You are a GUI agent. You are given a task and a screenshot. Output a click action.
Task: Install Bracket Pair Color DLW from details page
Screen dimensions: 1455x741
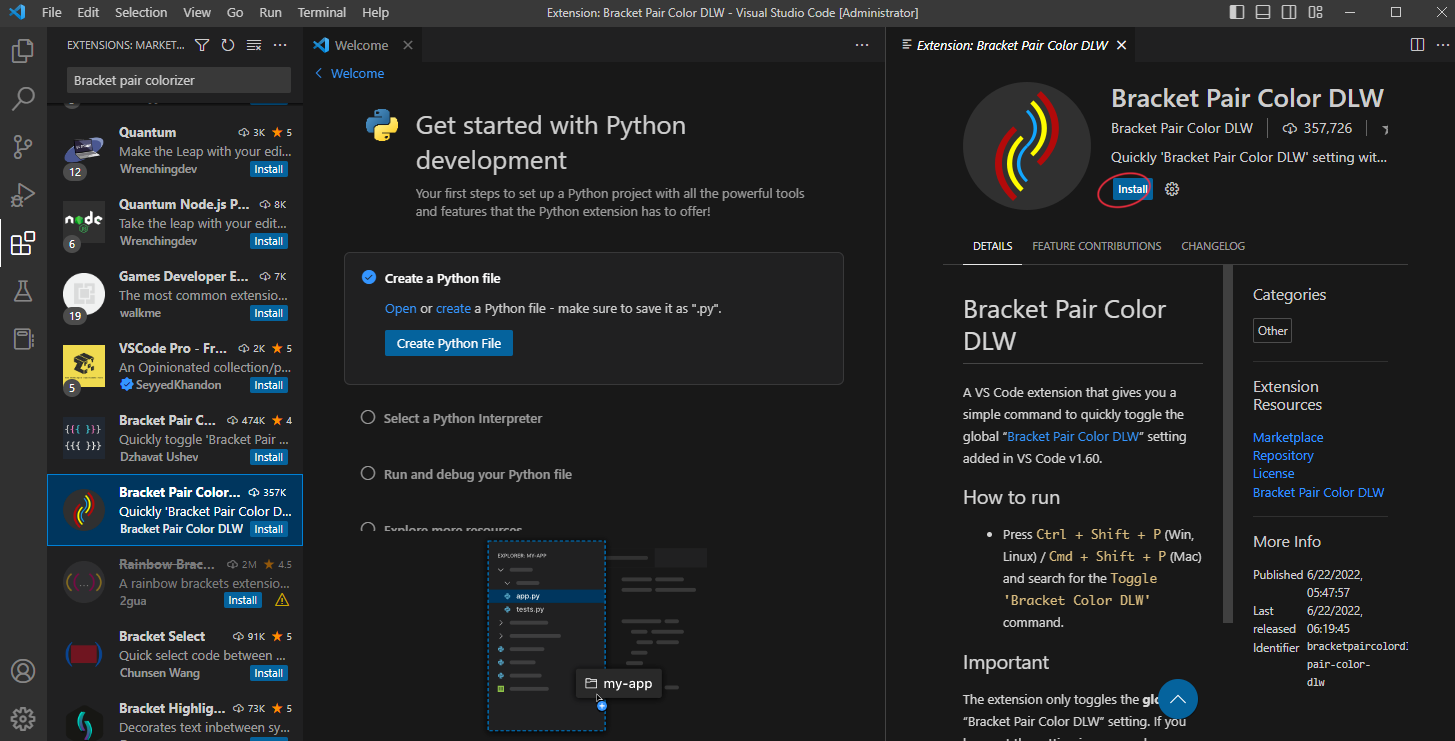(x=1132, y=189)
